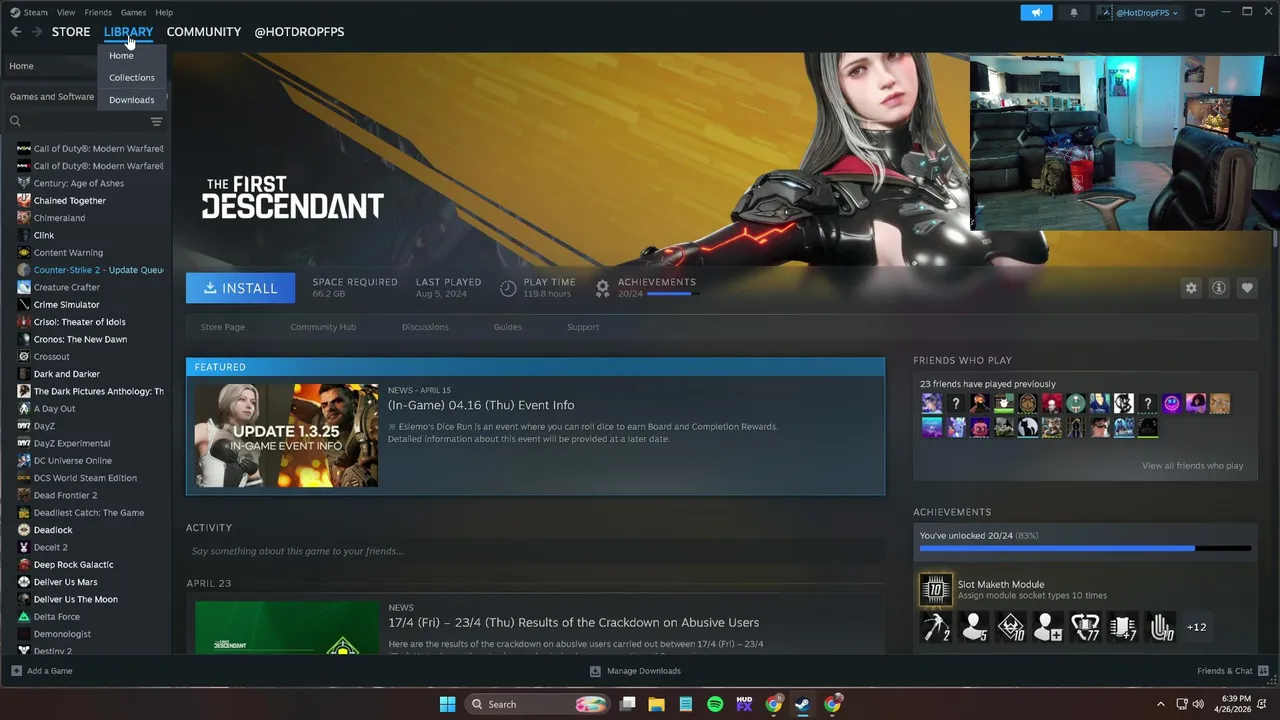The image size is (1280, 720).
Task: Open the Discussions link
Action: [425, 327]
